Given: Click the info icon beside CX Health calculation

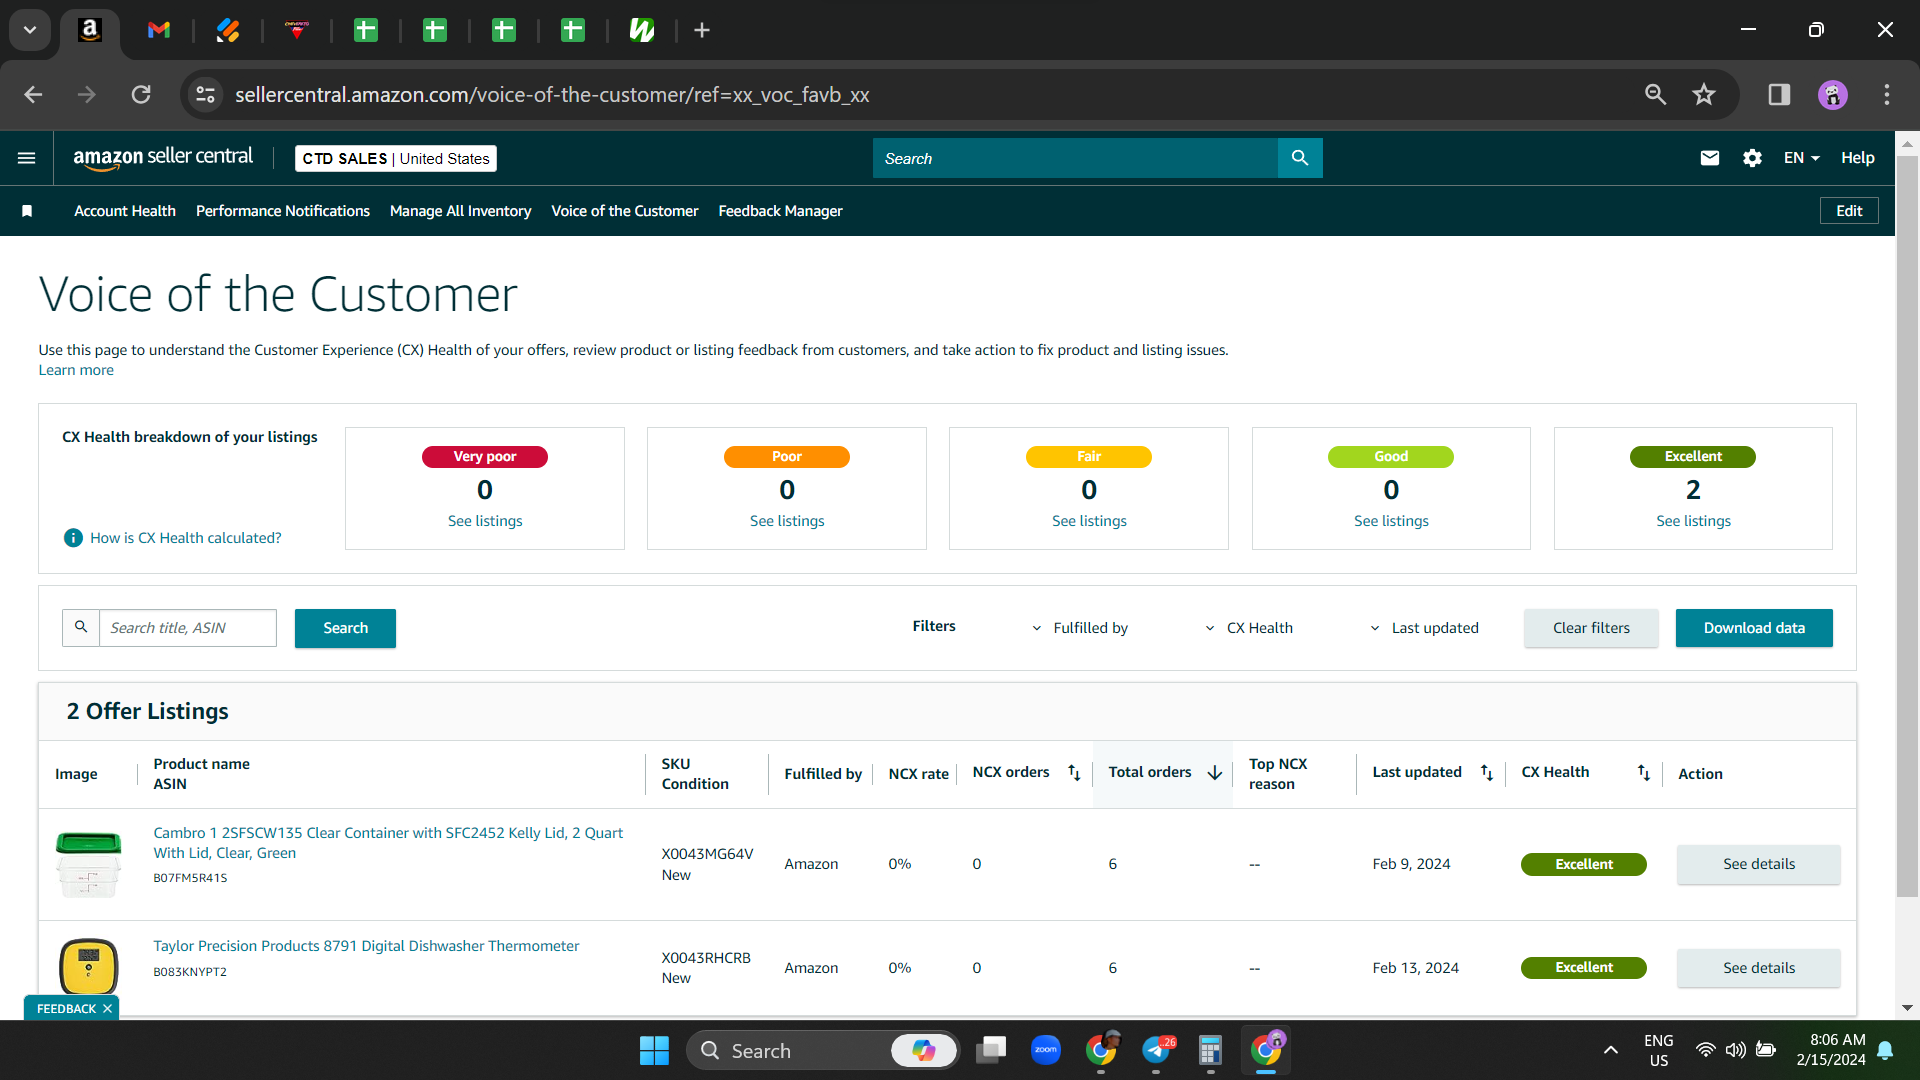Looking at the screenshot, I should 73,538.
